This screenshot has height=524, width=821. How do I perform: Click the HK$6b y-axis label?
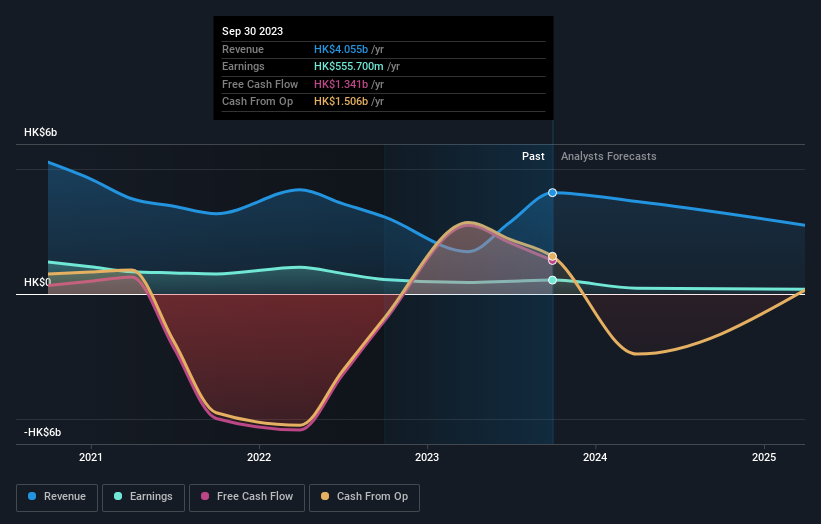point(40,132)
